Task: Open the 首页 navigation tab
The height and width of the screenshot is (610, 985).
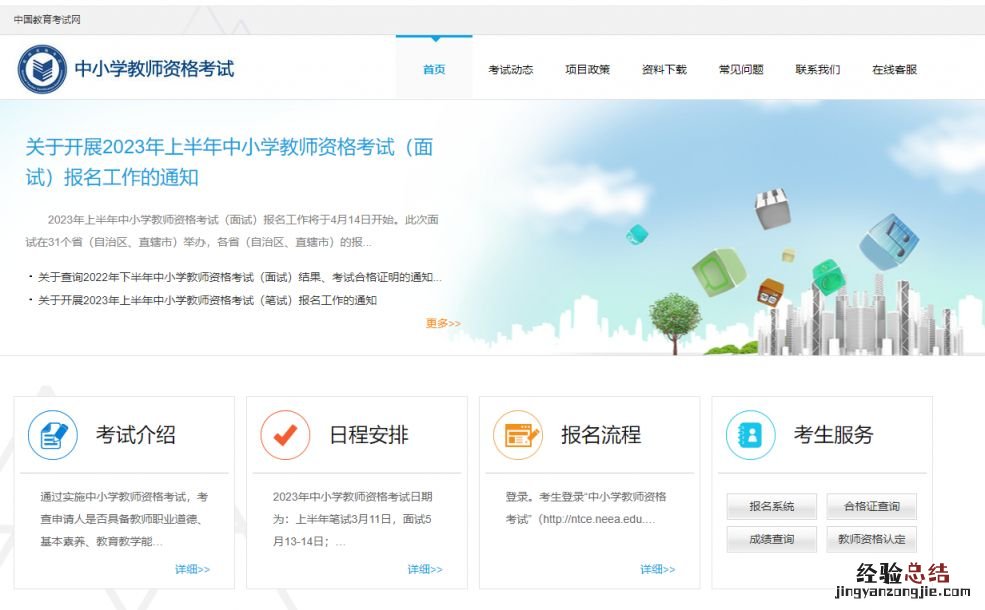Action: click(434, 69)
